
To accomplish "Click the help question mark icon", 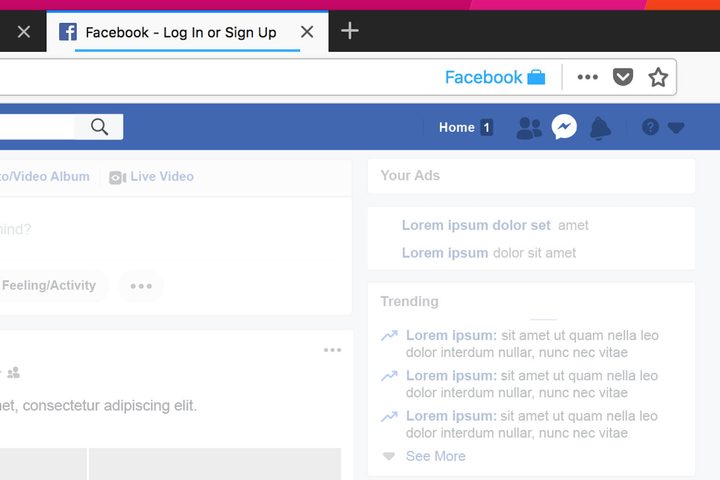I will 650,127.
